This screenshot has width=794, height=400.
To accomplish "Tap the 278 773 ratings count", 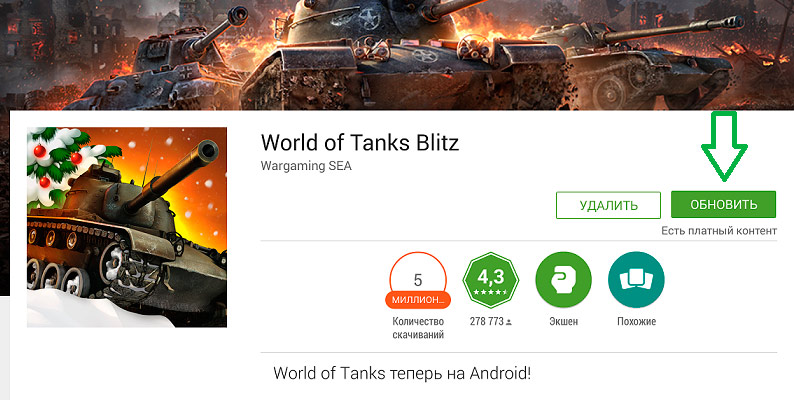I will tap(487, 322).
